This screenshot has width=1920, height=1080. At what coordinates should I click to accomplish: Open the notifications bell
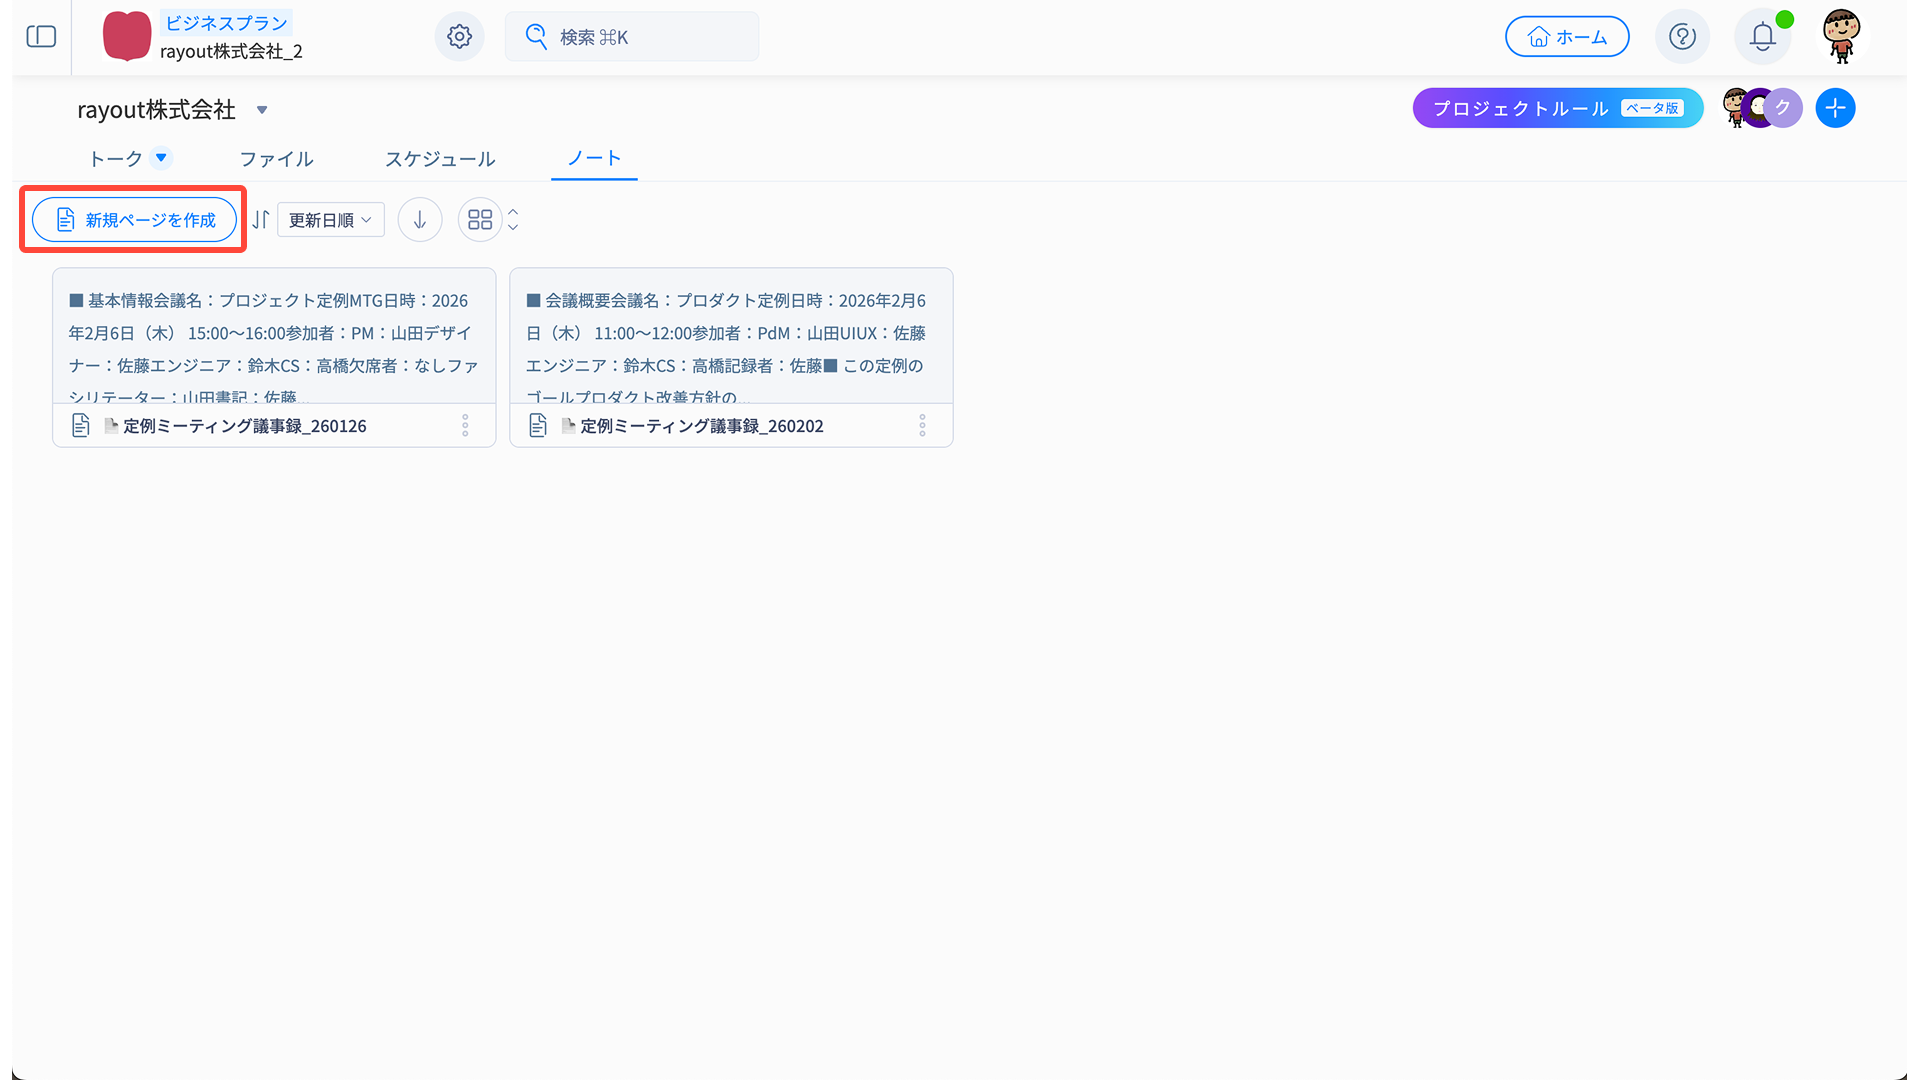pyautogui.click(x=1762, y=37)
